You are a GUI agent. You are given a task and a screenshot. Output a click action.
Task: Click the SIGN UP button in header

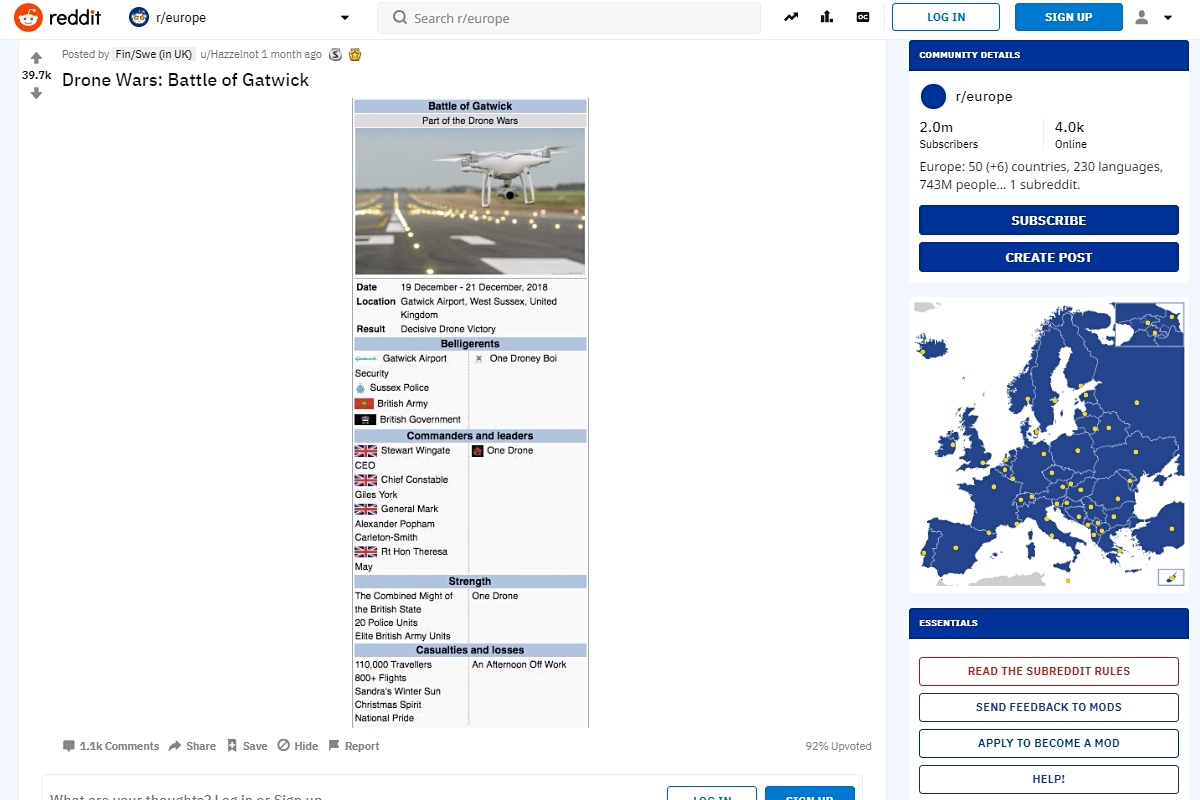click(1069, 17)
